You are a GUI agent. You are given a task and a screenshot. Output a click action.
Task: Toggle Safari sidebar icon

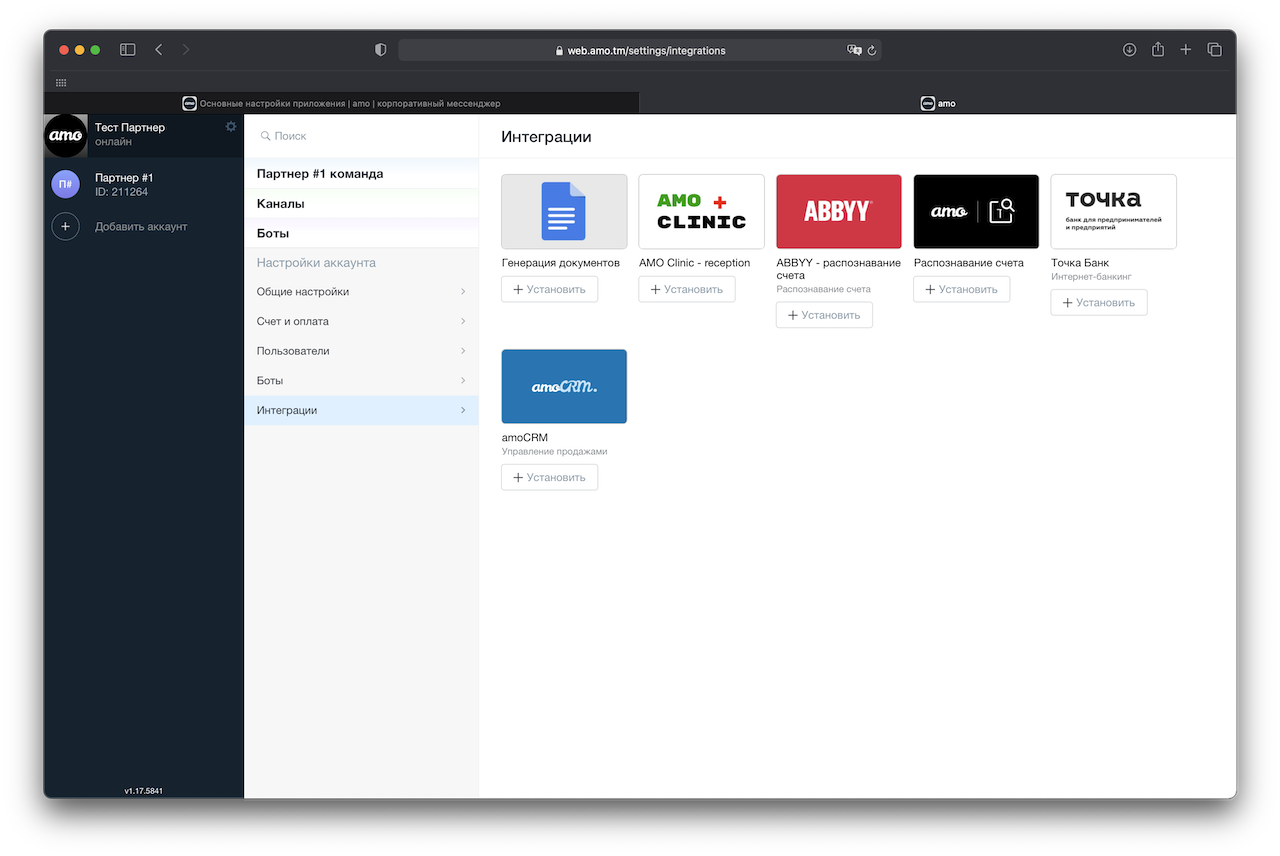click(127, 50)
